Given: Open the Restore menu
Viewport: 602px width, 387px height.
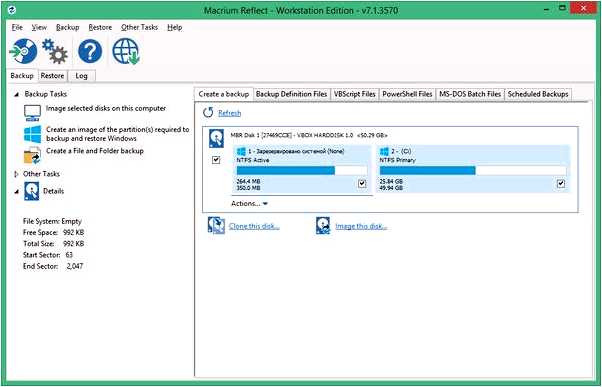Looking at the screenshot, I should pos(100,27).
